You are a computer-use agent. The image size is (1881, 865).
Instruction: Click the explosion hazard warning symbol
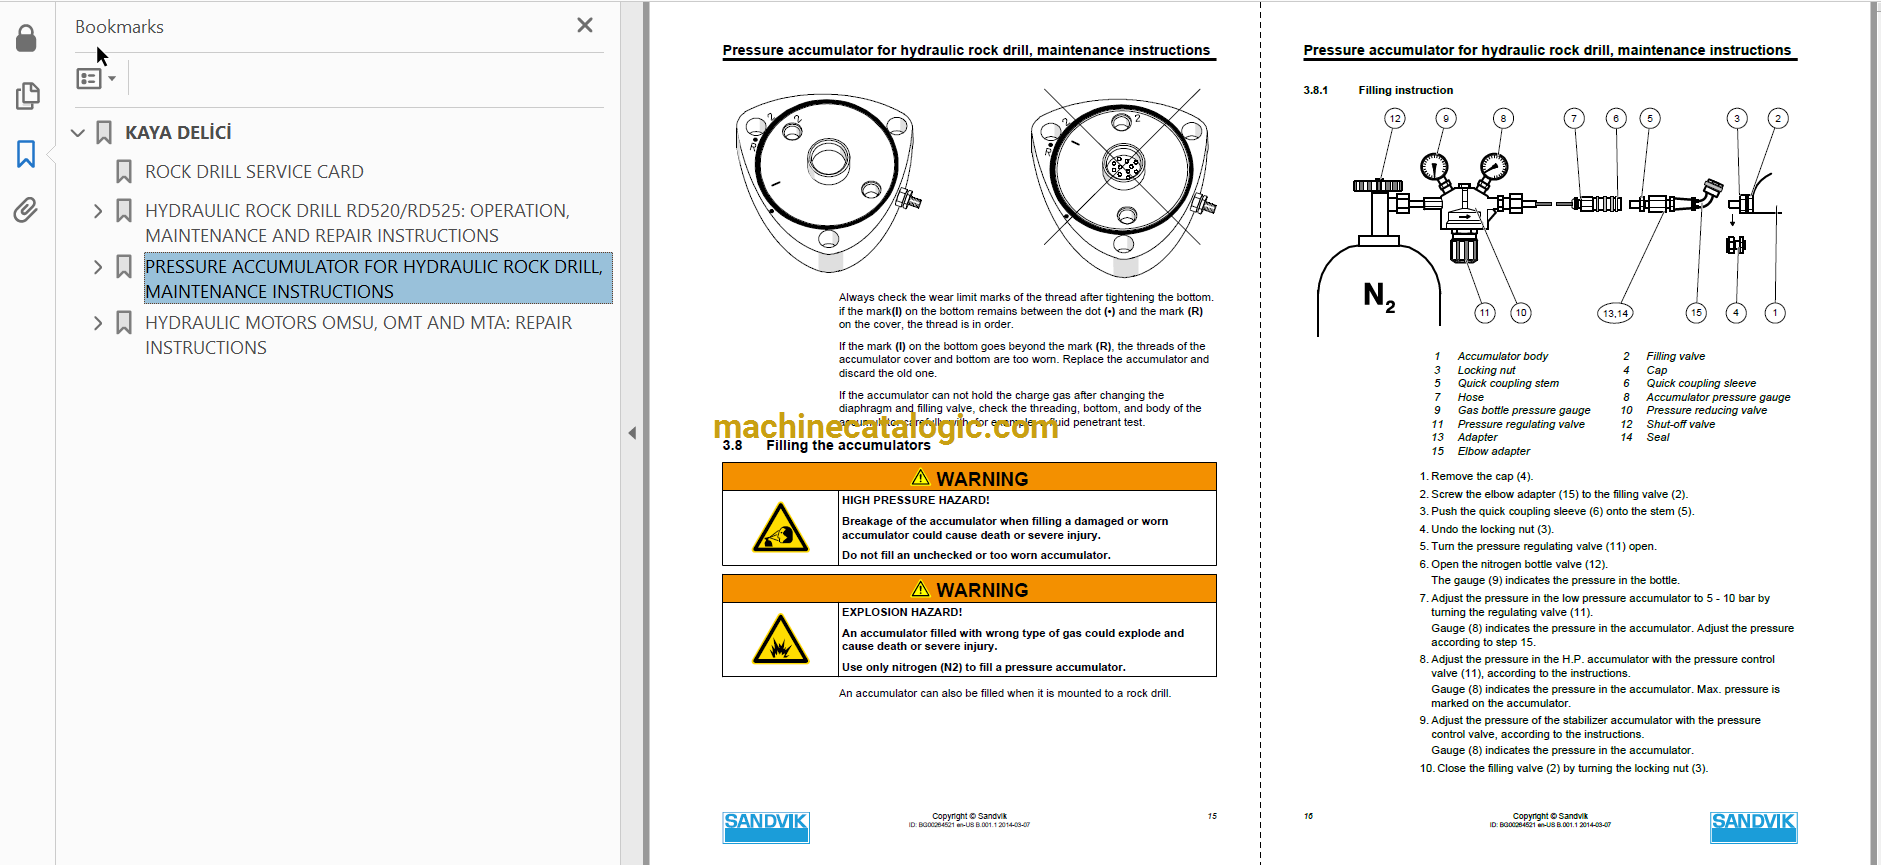pyautogui.click(x=780, y=639)
